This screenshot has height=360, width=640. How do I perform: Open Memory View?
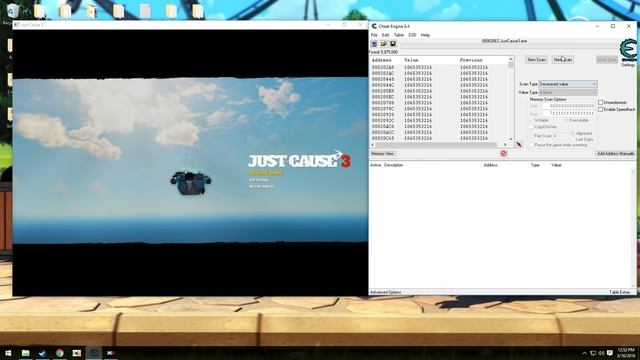pyautogui.click(x=382, y=153)
